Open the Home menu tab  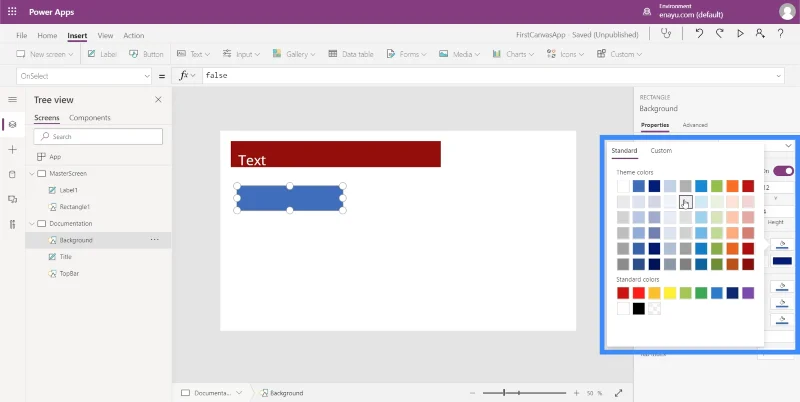click(x=47, y=35)
